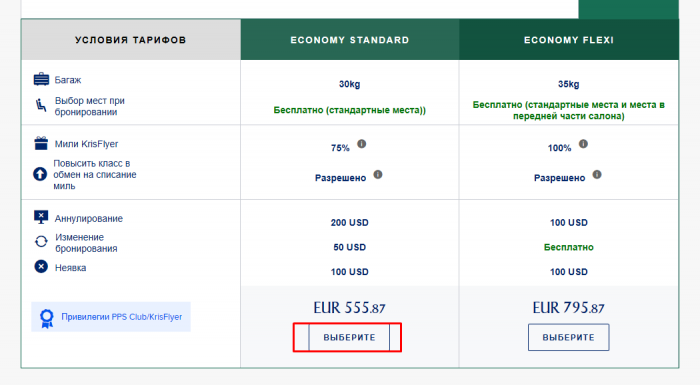Click the upgrade arrow circle icon
The height and width of the screenshot is (385, 700).
[x=40, y=174]
